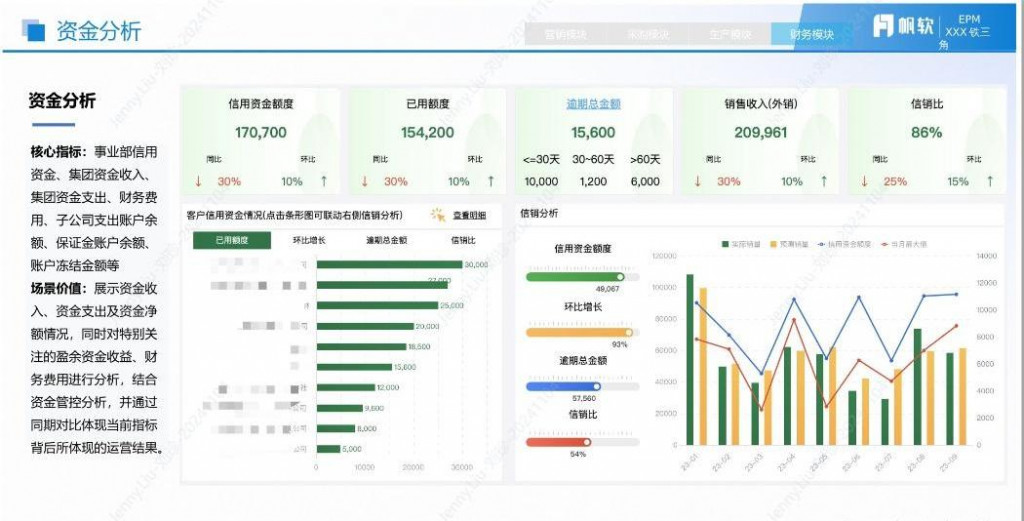Screen dimensions: 1024x521
Task: Click the blue square icon beside 资金分析 title
Action: tap(33, 30)
